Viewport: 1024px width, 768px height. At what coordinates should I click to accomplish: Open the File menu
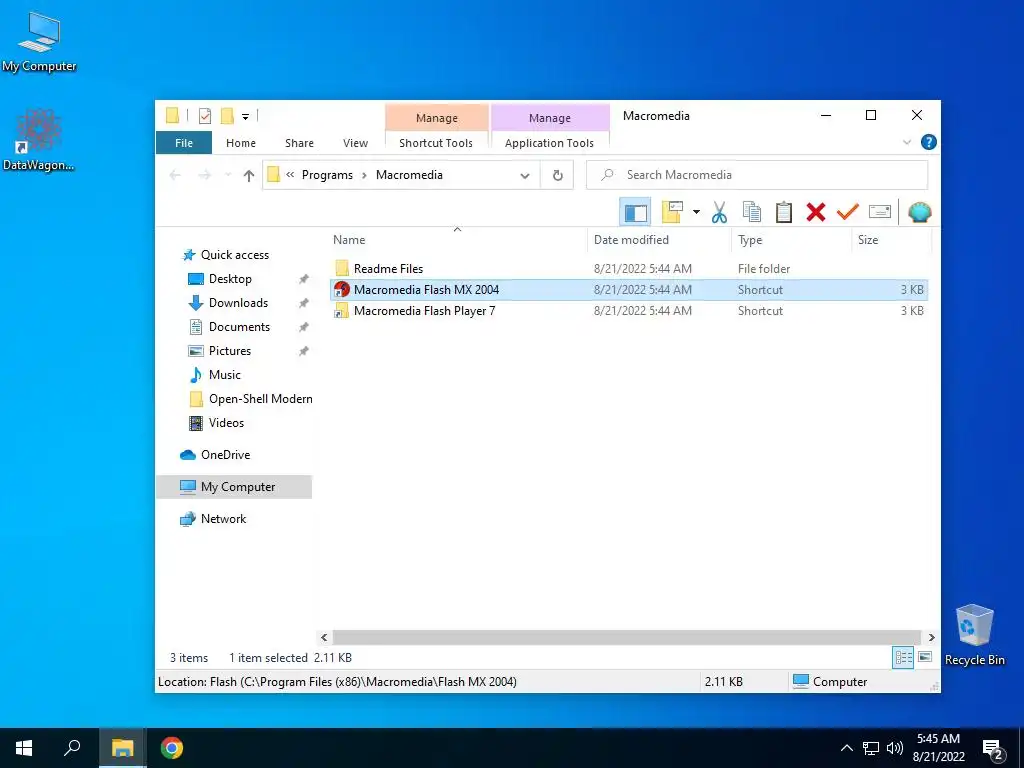184,143
